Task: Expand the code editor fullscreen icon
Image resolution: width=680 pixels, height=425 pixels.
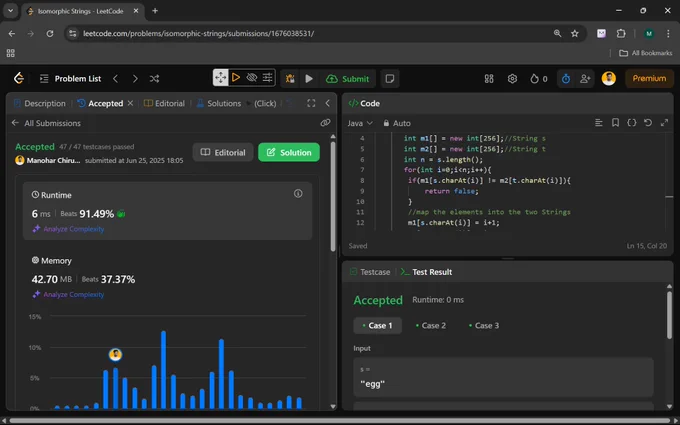Action: click(664, 123)
